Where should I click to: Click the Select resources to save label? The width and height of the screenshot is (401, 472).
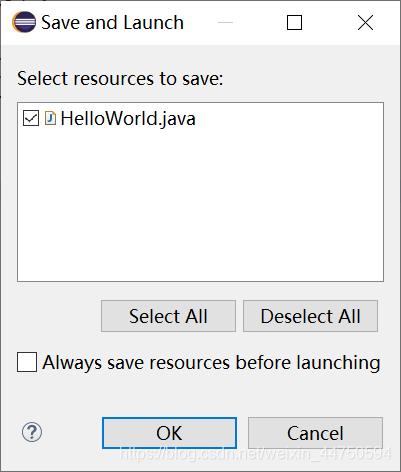coord(120,79)
